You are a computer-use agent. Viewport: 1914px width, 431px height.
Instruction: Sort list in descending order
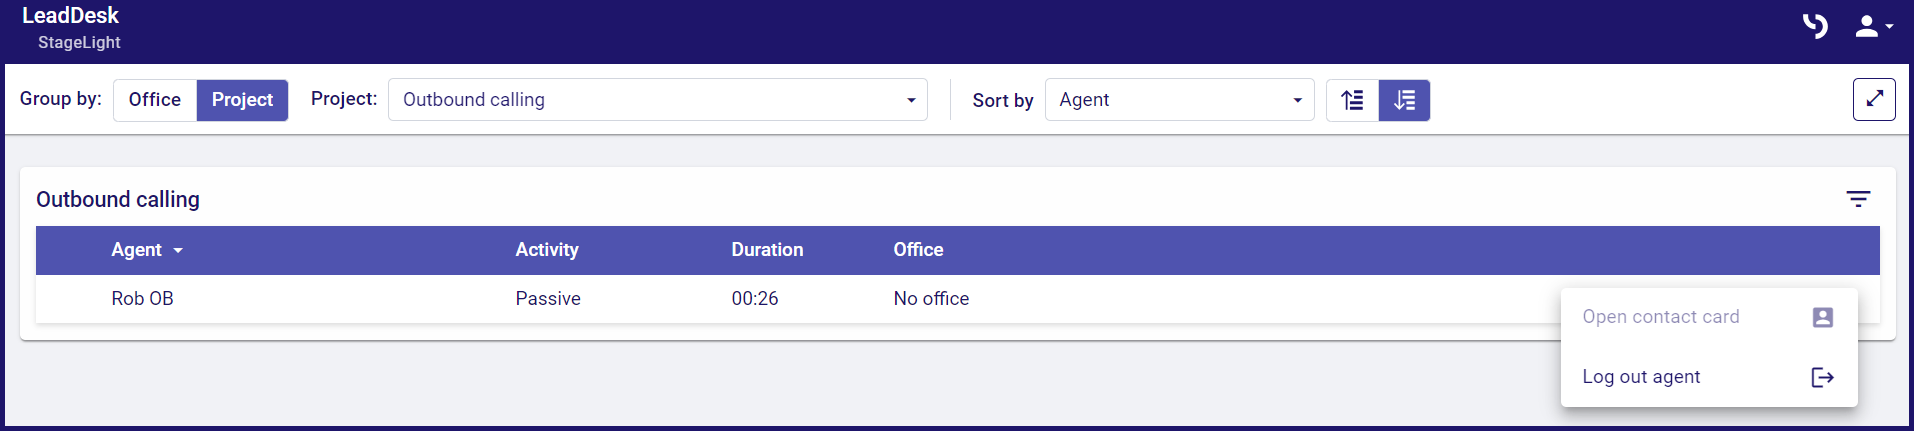pyautogui.click(x=1404, y=100)
